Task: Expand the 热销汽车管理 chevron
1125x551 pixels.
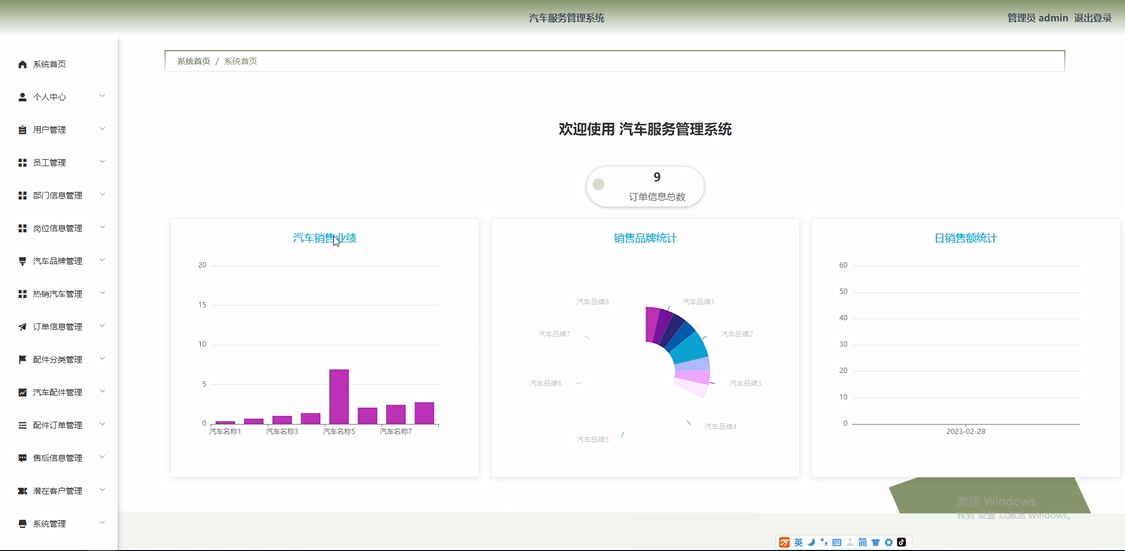Action: tap(103, 293)
